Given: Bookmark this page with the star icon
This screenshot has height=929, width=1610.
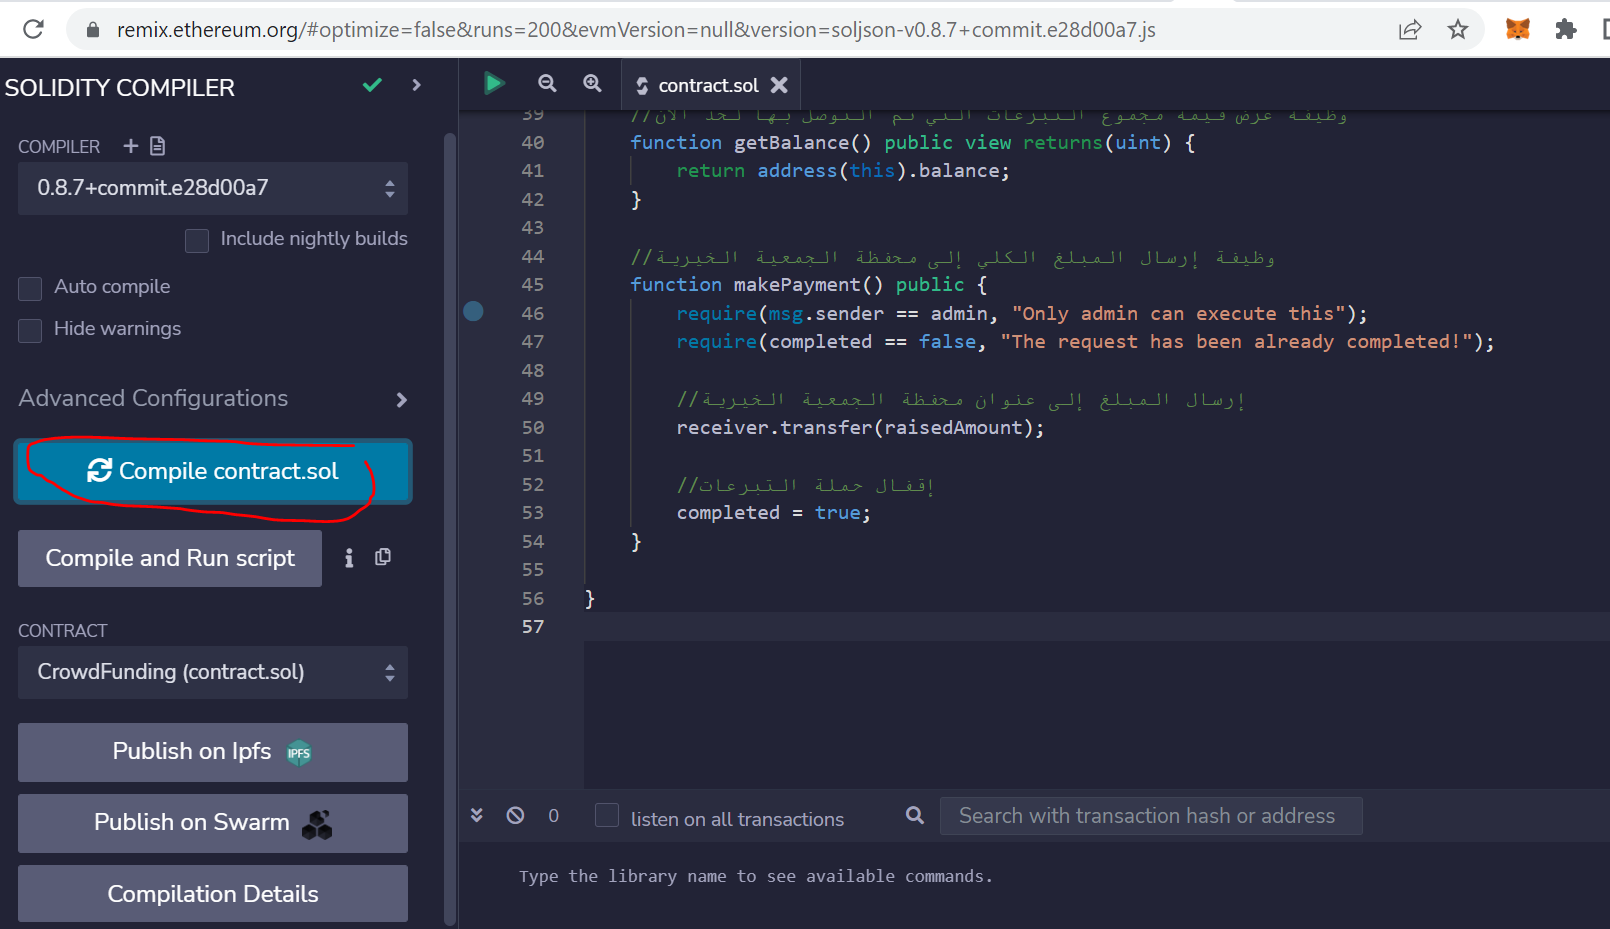Looking at the screenshot, I should [1458, 30].
